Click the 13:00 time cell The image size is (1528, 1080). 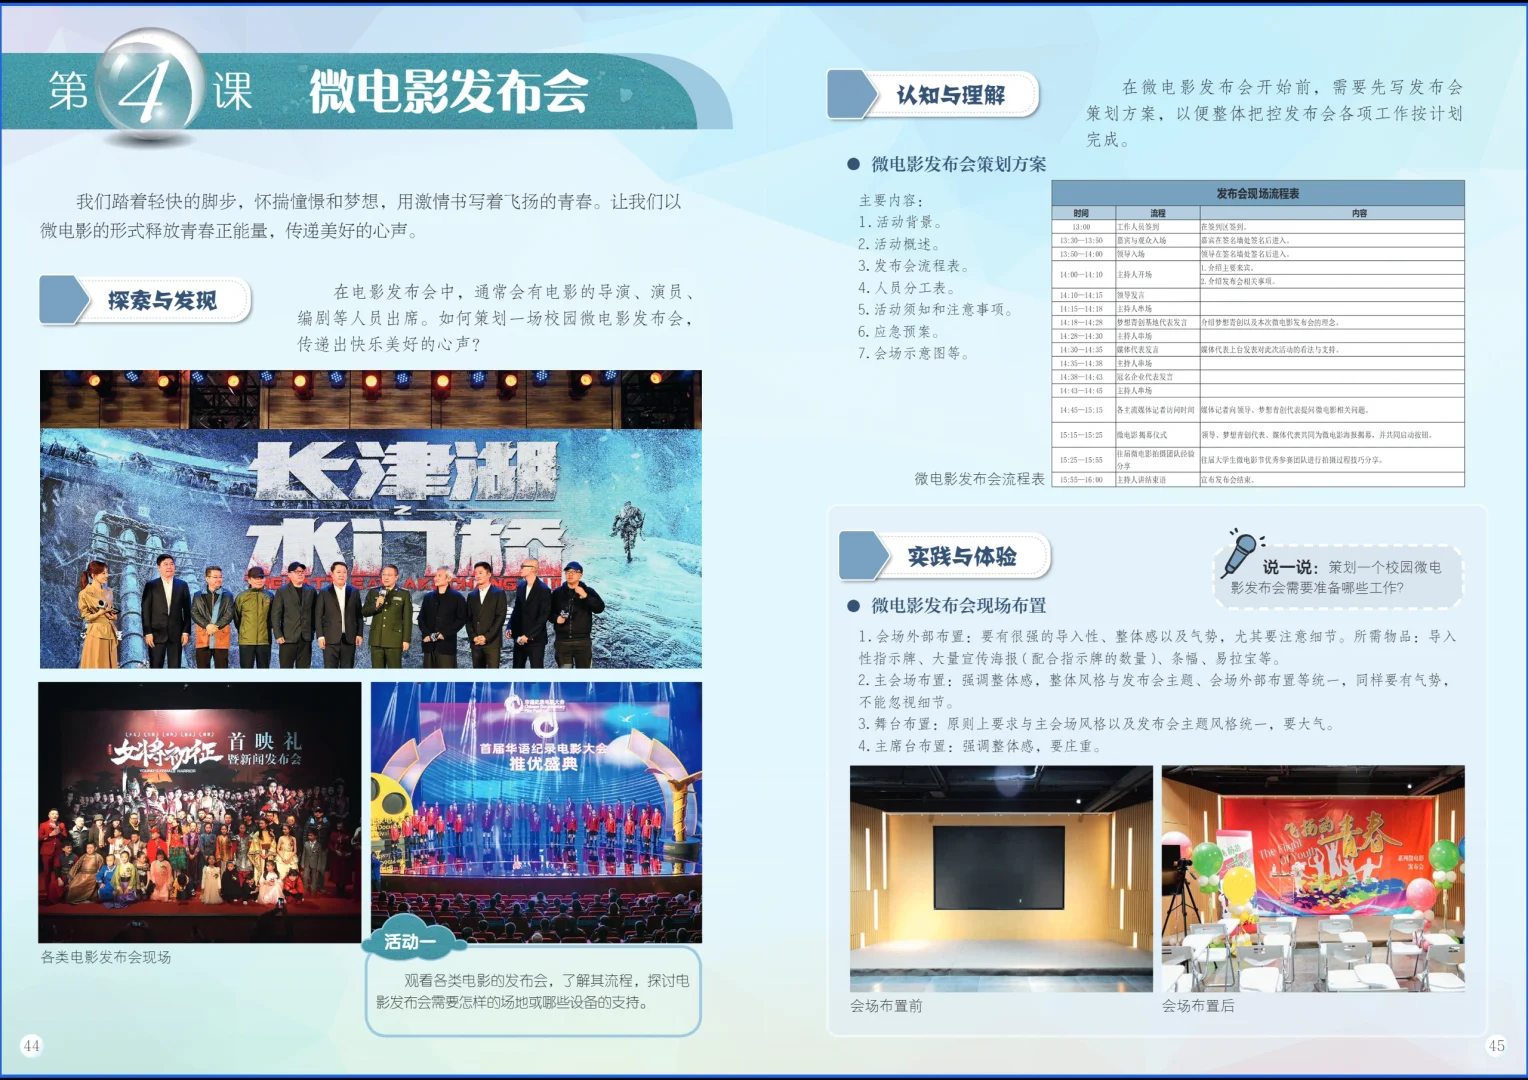coord(1081,227)
